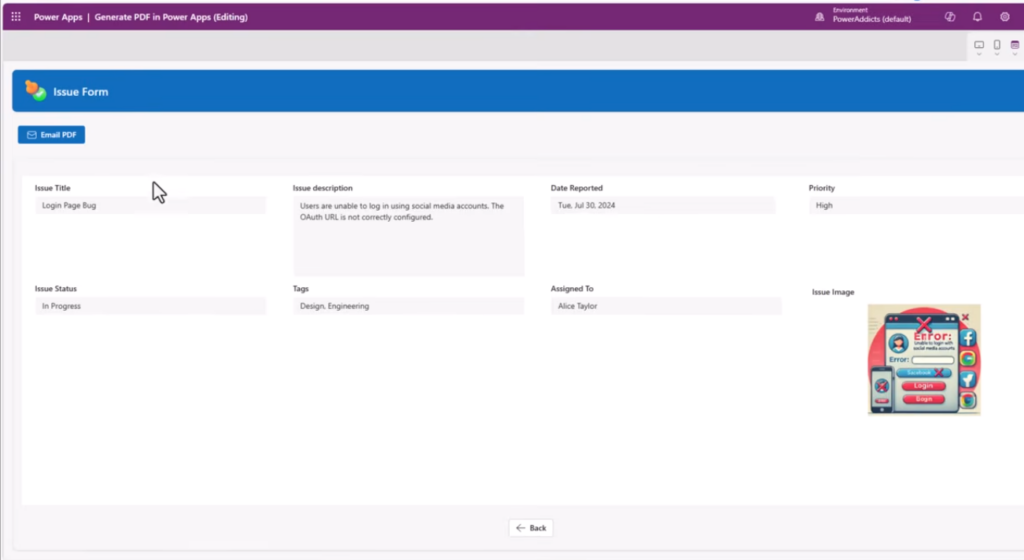Image resolution: width=1024 pixels, height=560 pixels.
Task: Click the Environment icon in header
Action: 819,17
